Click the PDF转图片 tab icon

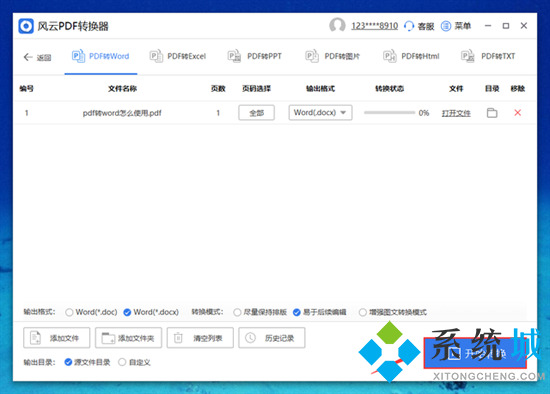tap(312, 56)
